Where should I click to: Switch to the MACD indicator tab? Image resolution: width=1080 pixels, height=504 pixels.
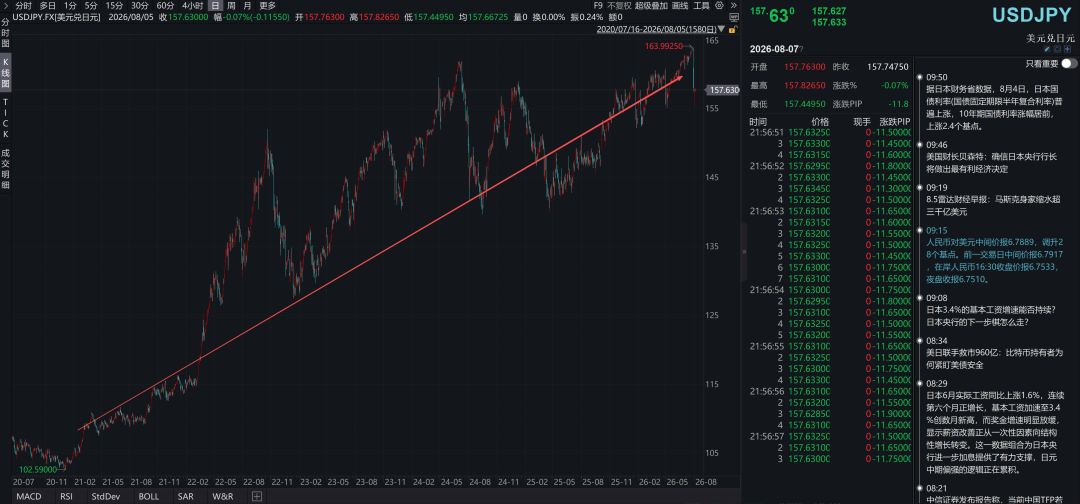pos(28,496)
